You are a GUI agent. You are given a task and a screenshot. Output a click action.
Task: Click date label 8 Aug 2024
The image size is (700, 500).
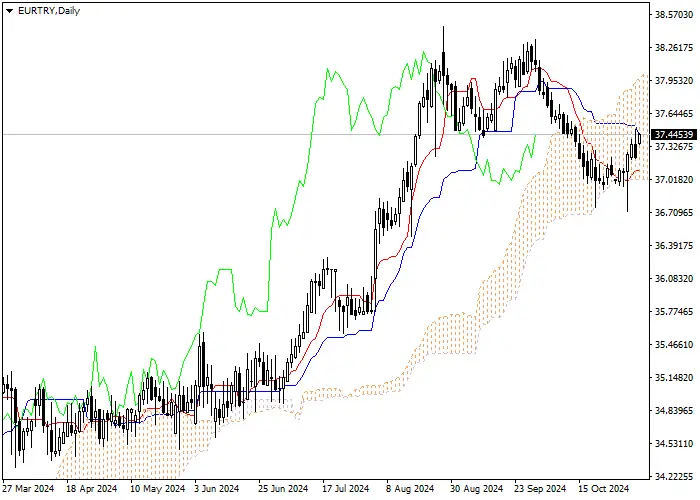(410, 489)
